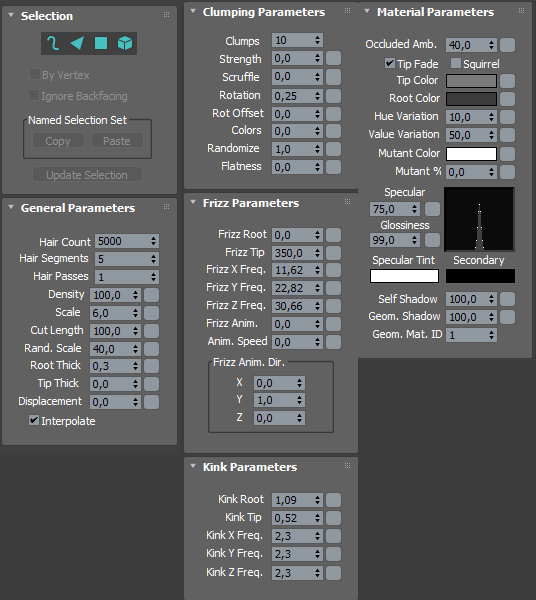Click the map button next to Mutant Color
Viewport: 536px width, 600px height.
pos(508,154)
